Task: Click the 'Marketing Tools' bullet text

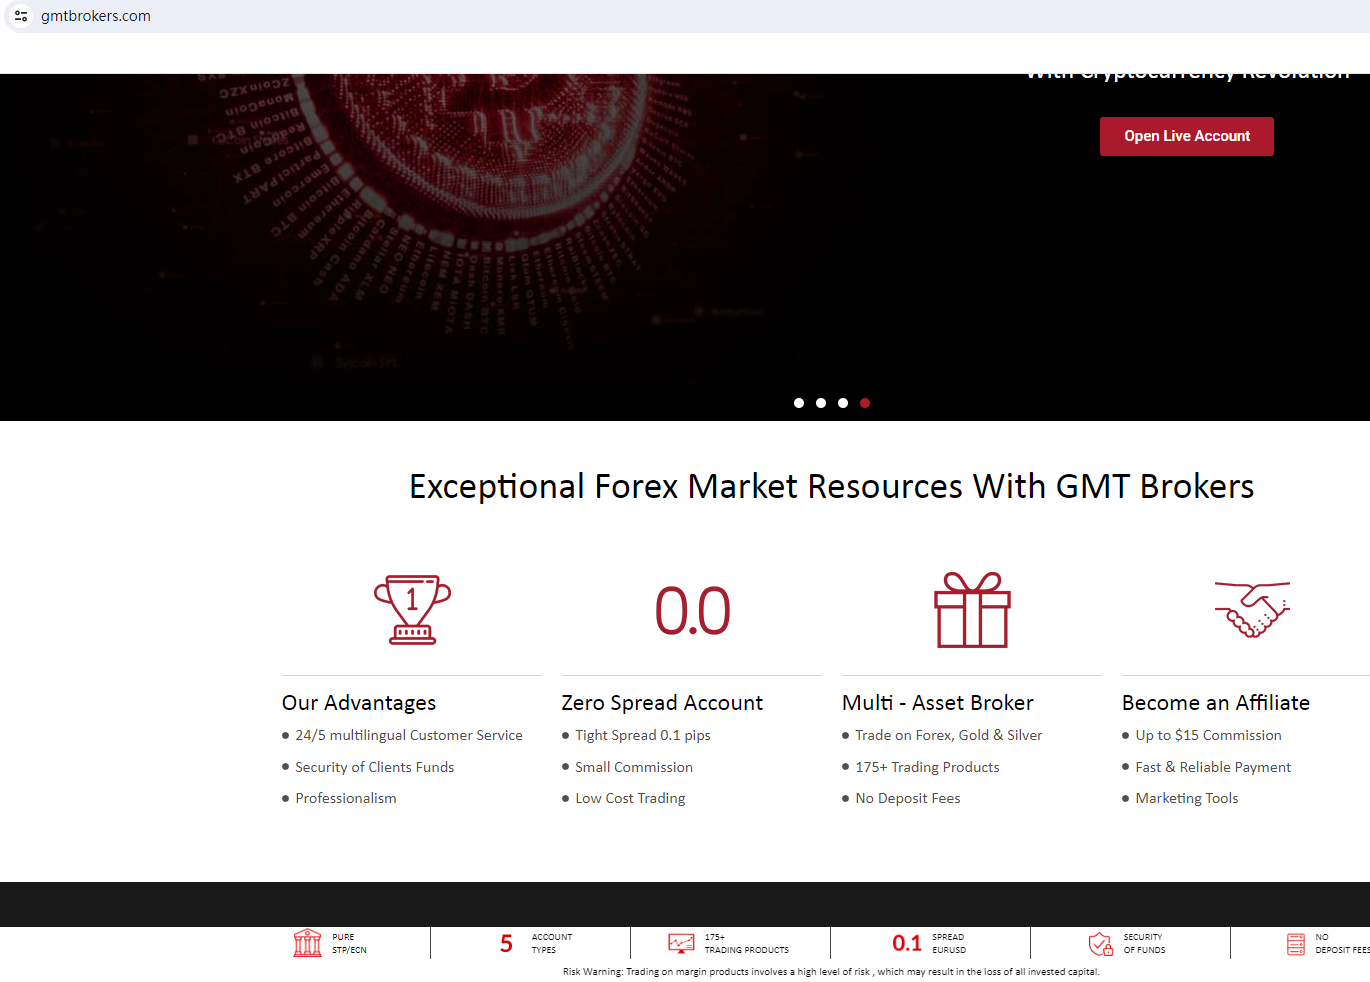Action: coord(1187,798)
